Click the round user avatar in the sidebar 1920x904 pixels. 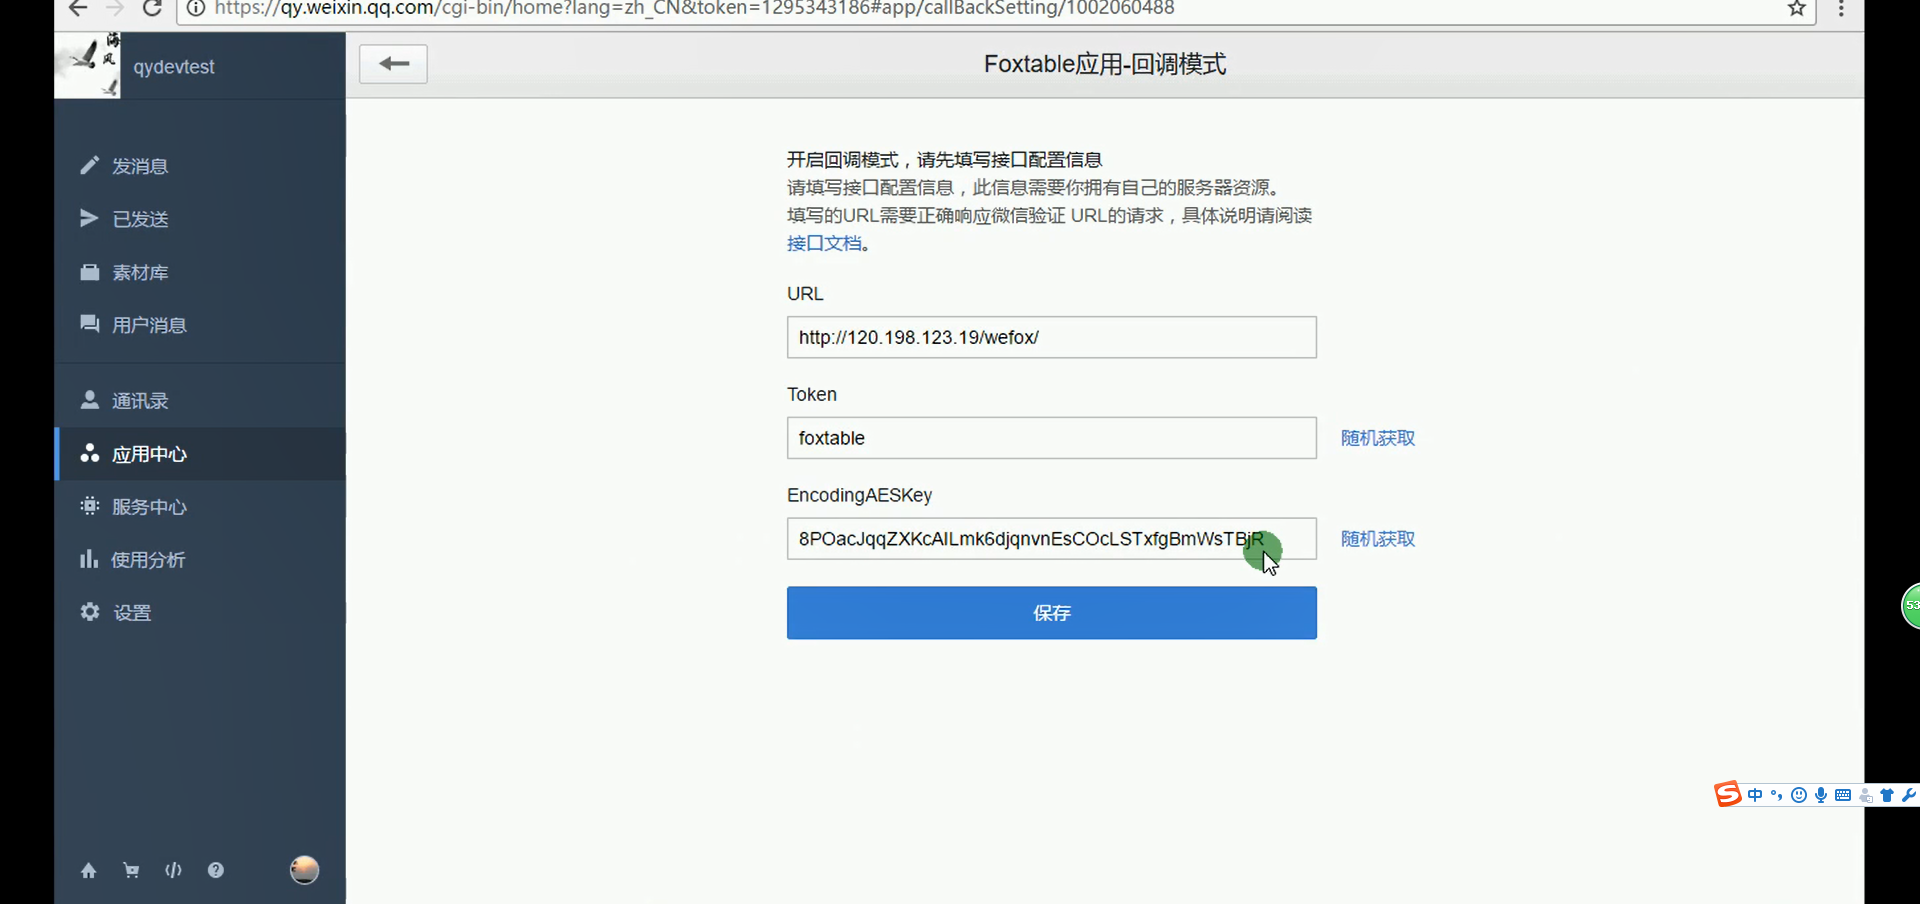[304, 870]
